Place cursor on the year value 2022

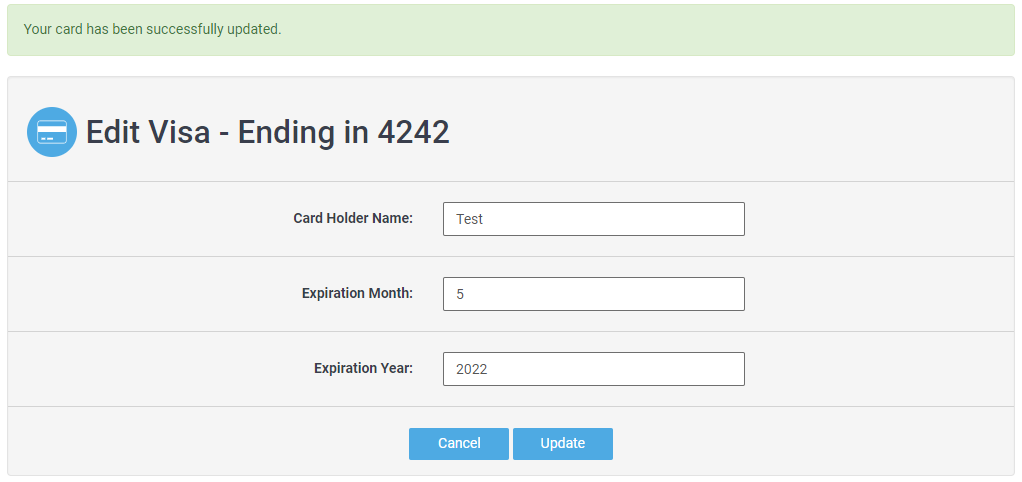pyautogui.click(x=471, y=369)
